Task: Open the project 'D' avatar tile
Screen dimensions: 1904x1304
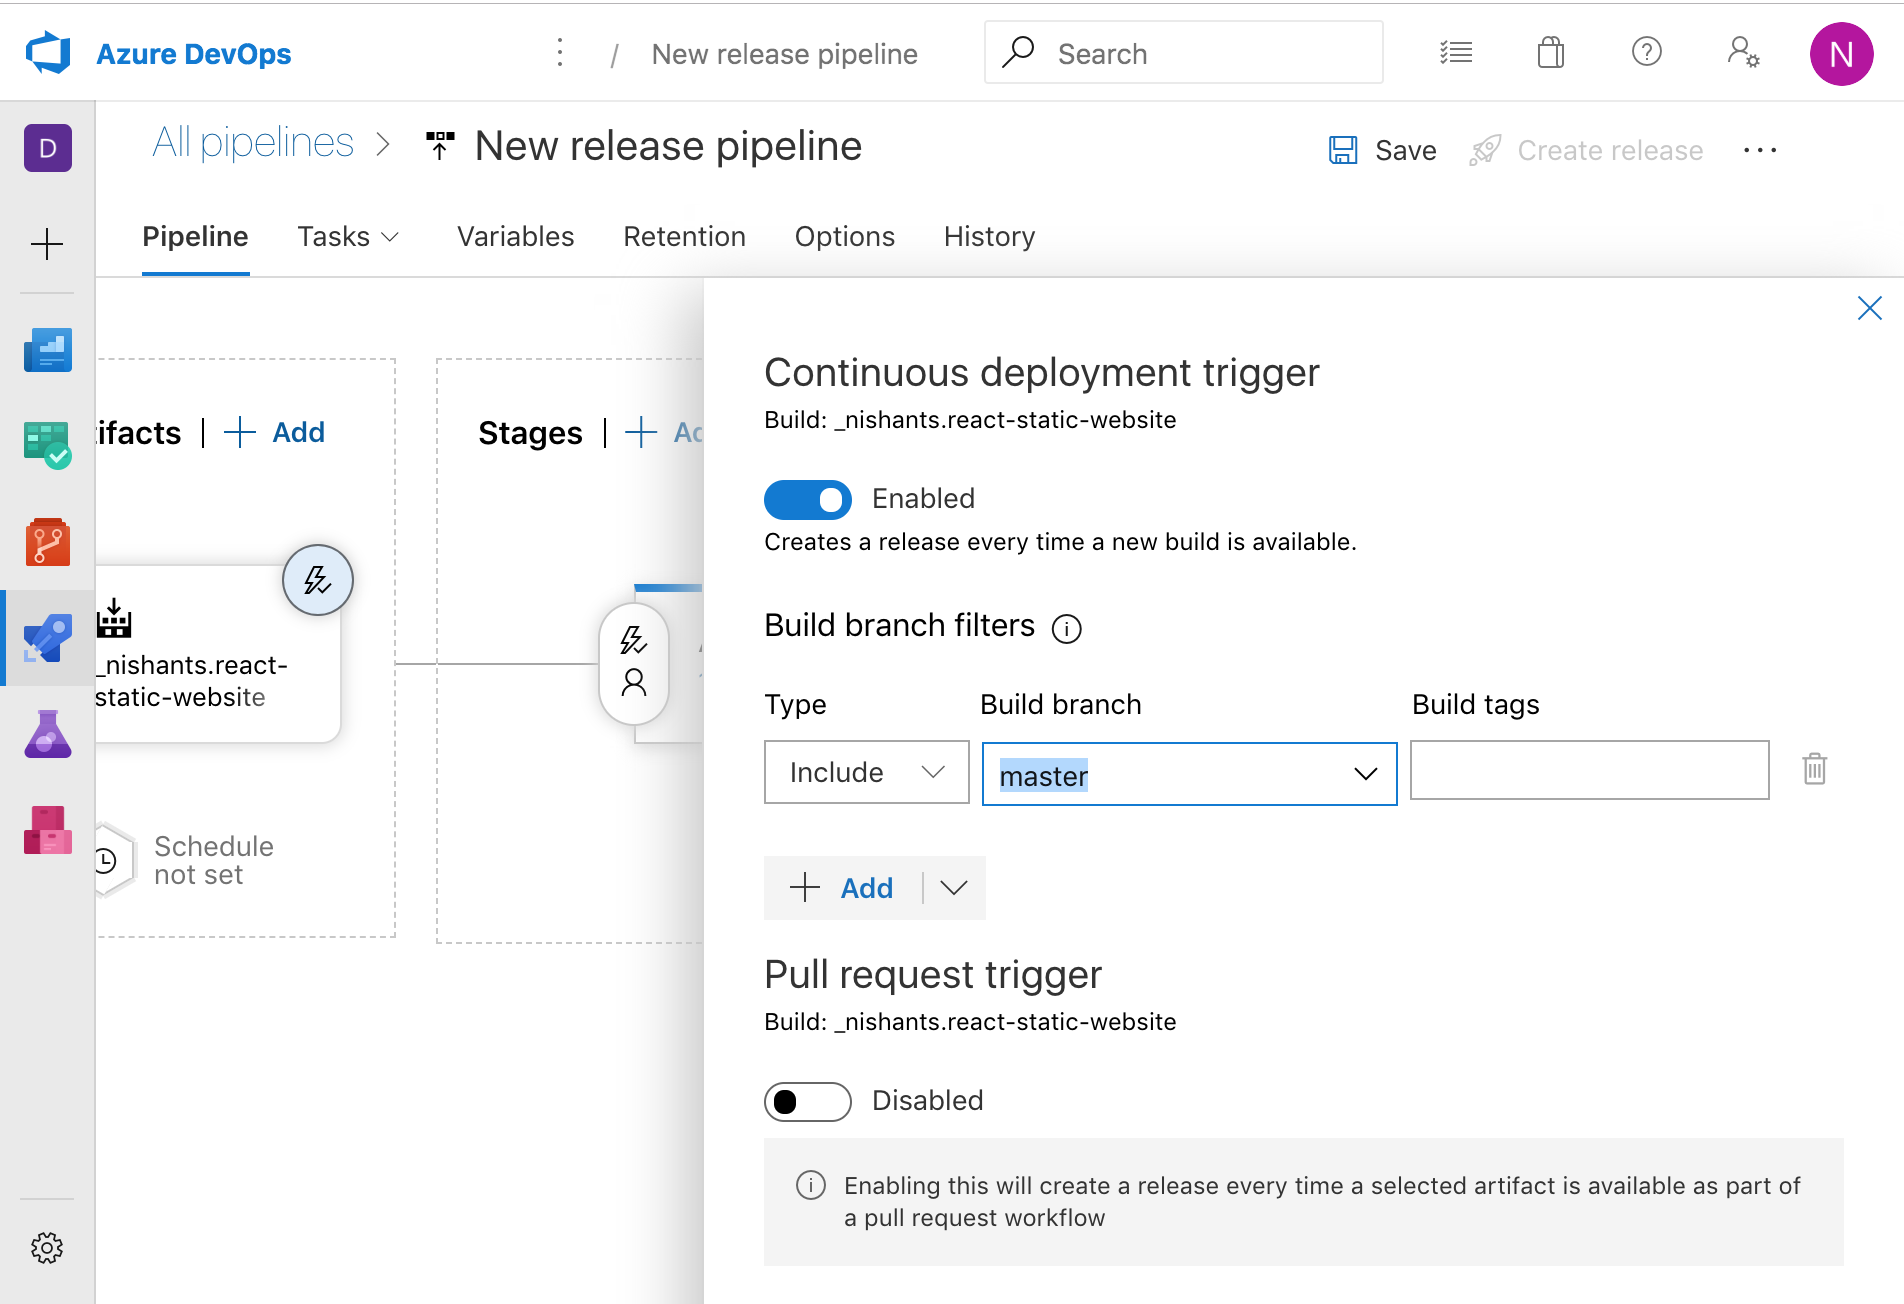Action: [48, 148]
